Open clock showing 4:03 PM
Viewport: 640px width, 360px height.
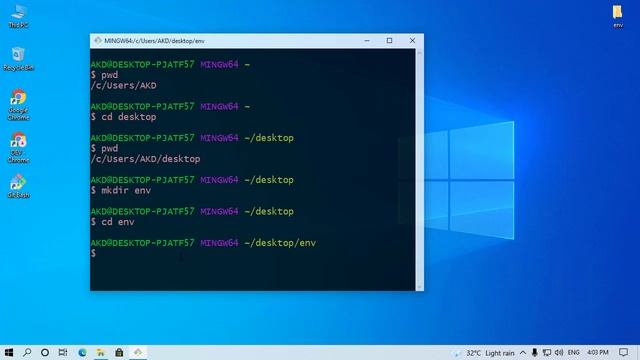(598, 353)
